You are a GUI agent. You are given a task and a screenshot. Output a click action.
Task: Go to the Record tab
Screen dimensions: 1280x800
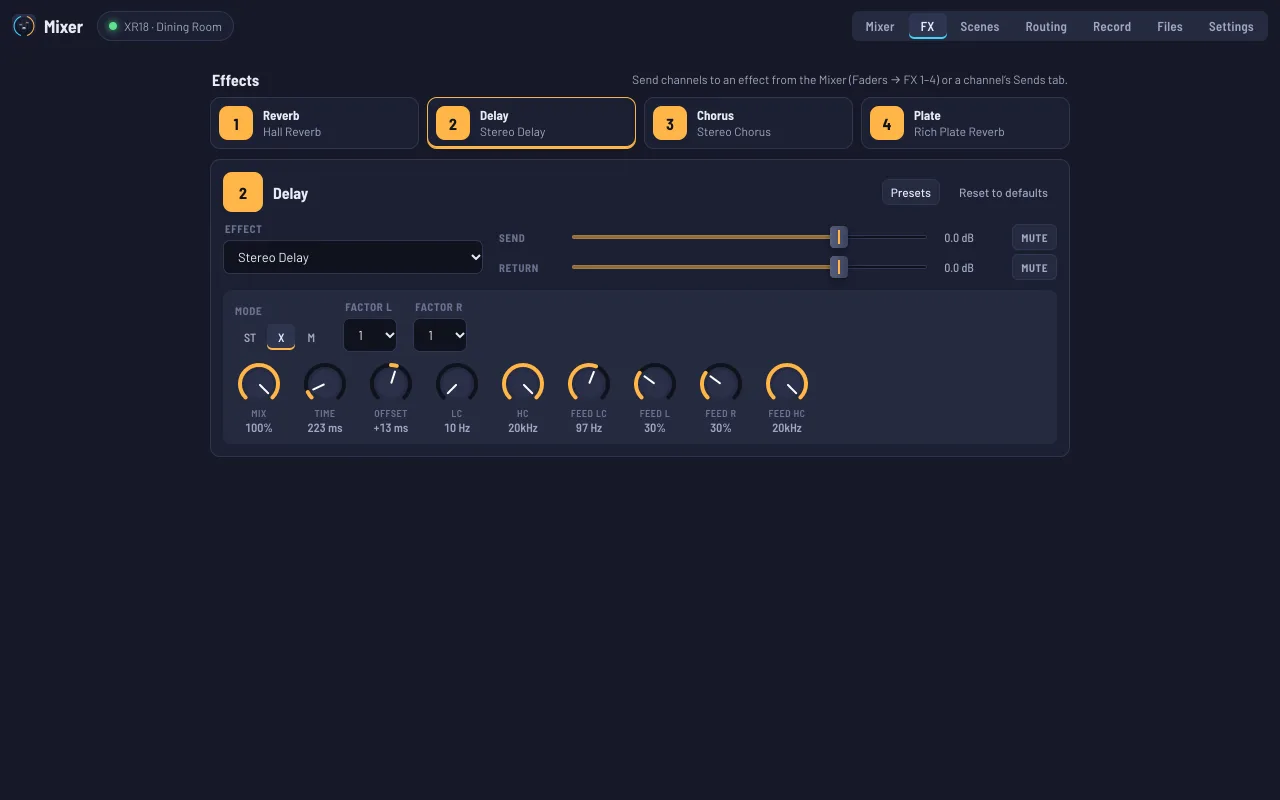(1112, 27)
